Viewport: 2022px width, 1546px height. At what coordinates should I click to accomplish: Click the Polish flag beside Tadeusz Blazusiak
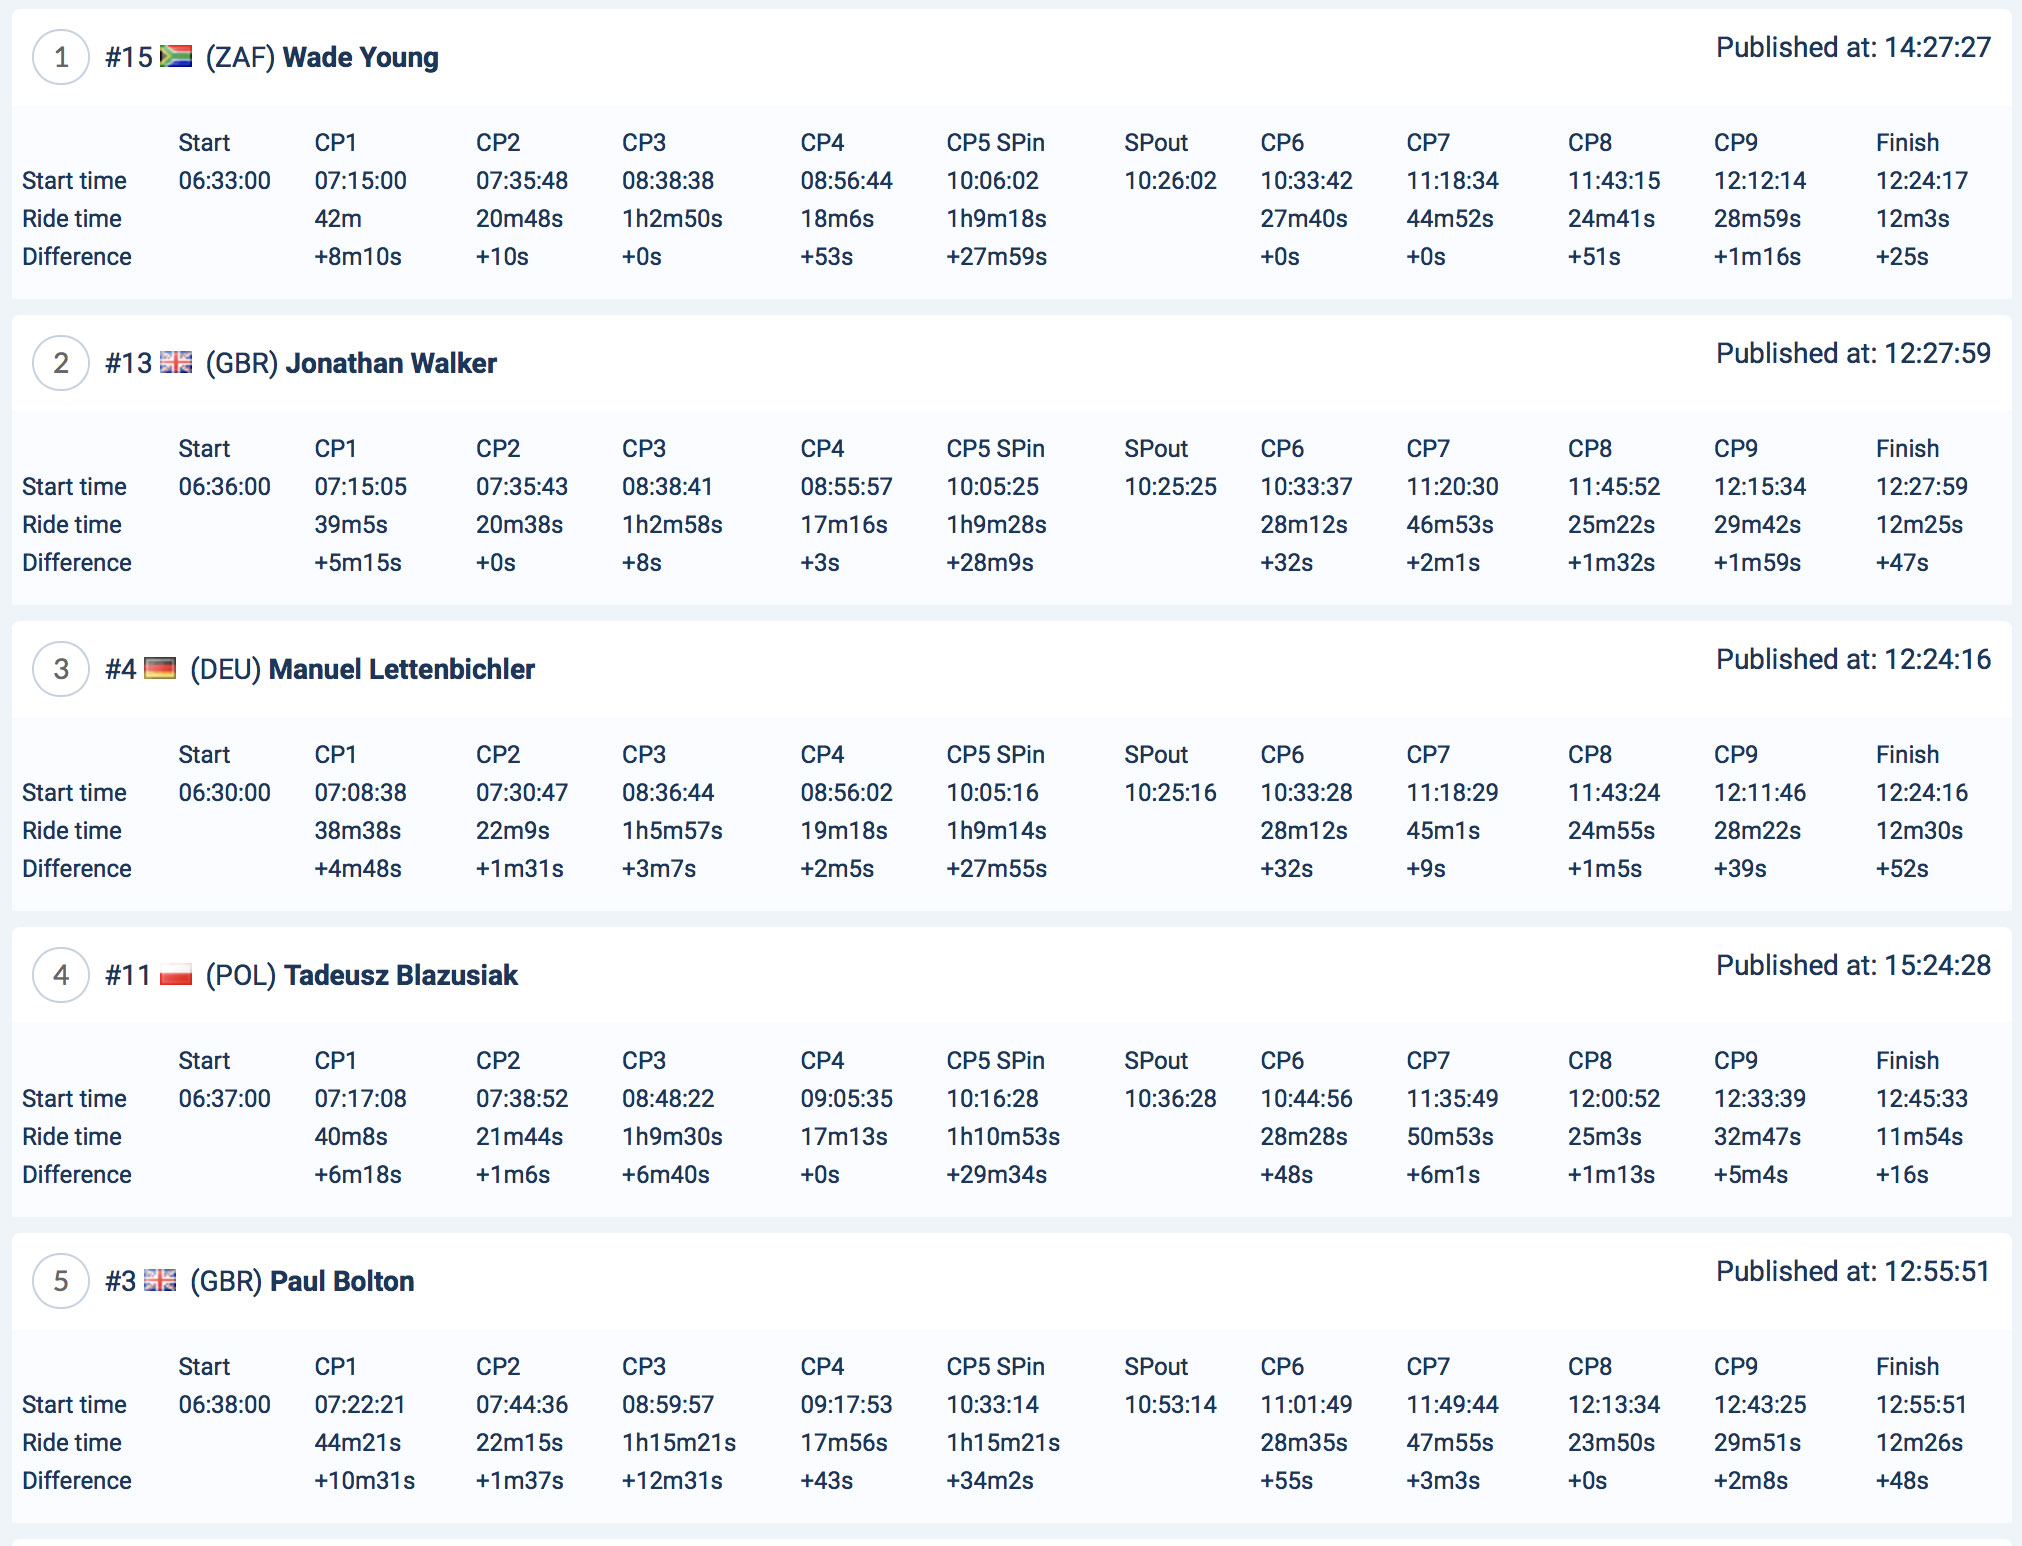pyautogui.click(x=176, y=974)
